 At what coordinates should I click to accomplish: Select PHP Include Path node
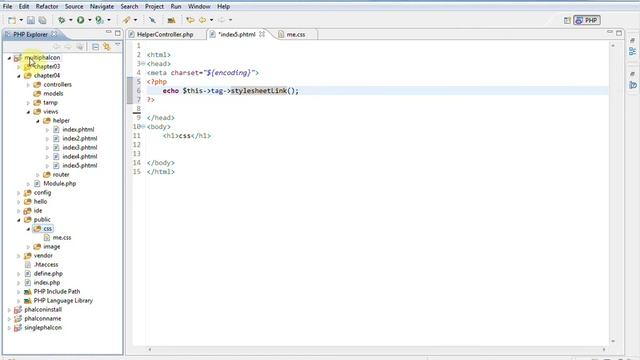point(57,291)
